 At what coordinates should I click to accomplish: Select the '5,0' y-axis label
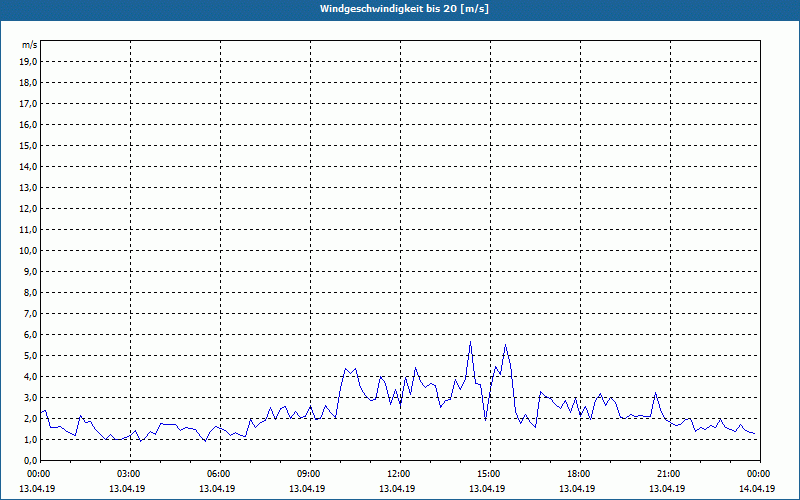tap(30, 356)
